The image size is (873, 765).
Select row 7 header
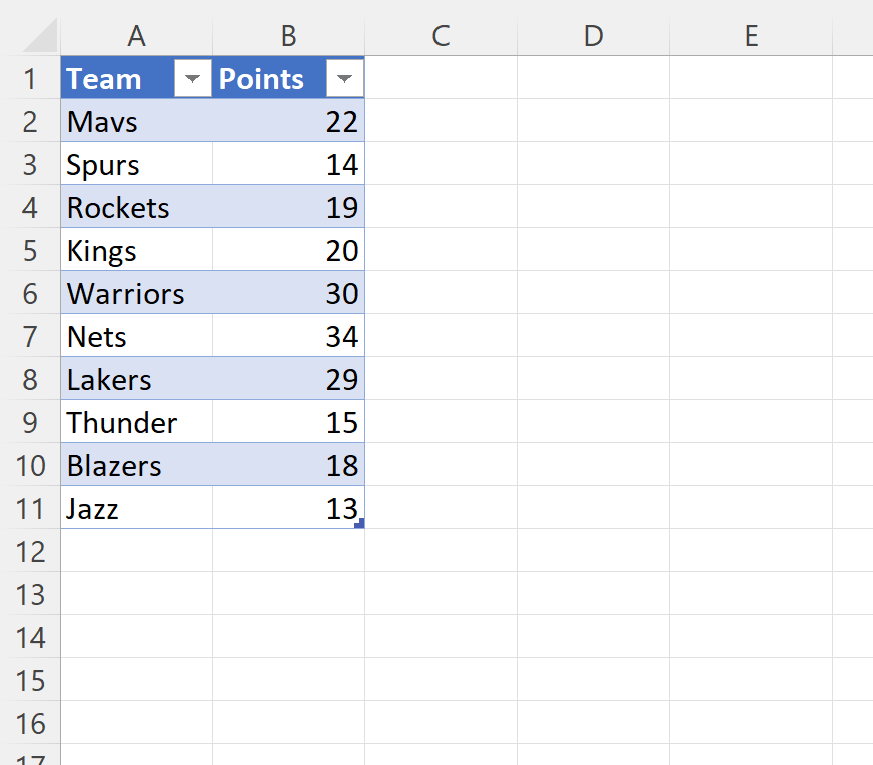click(31, 336)
